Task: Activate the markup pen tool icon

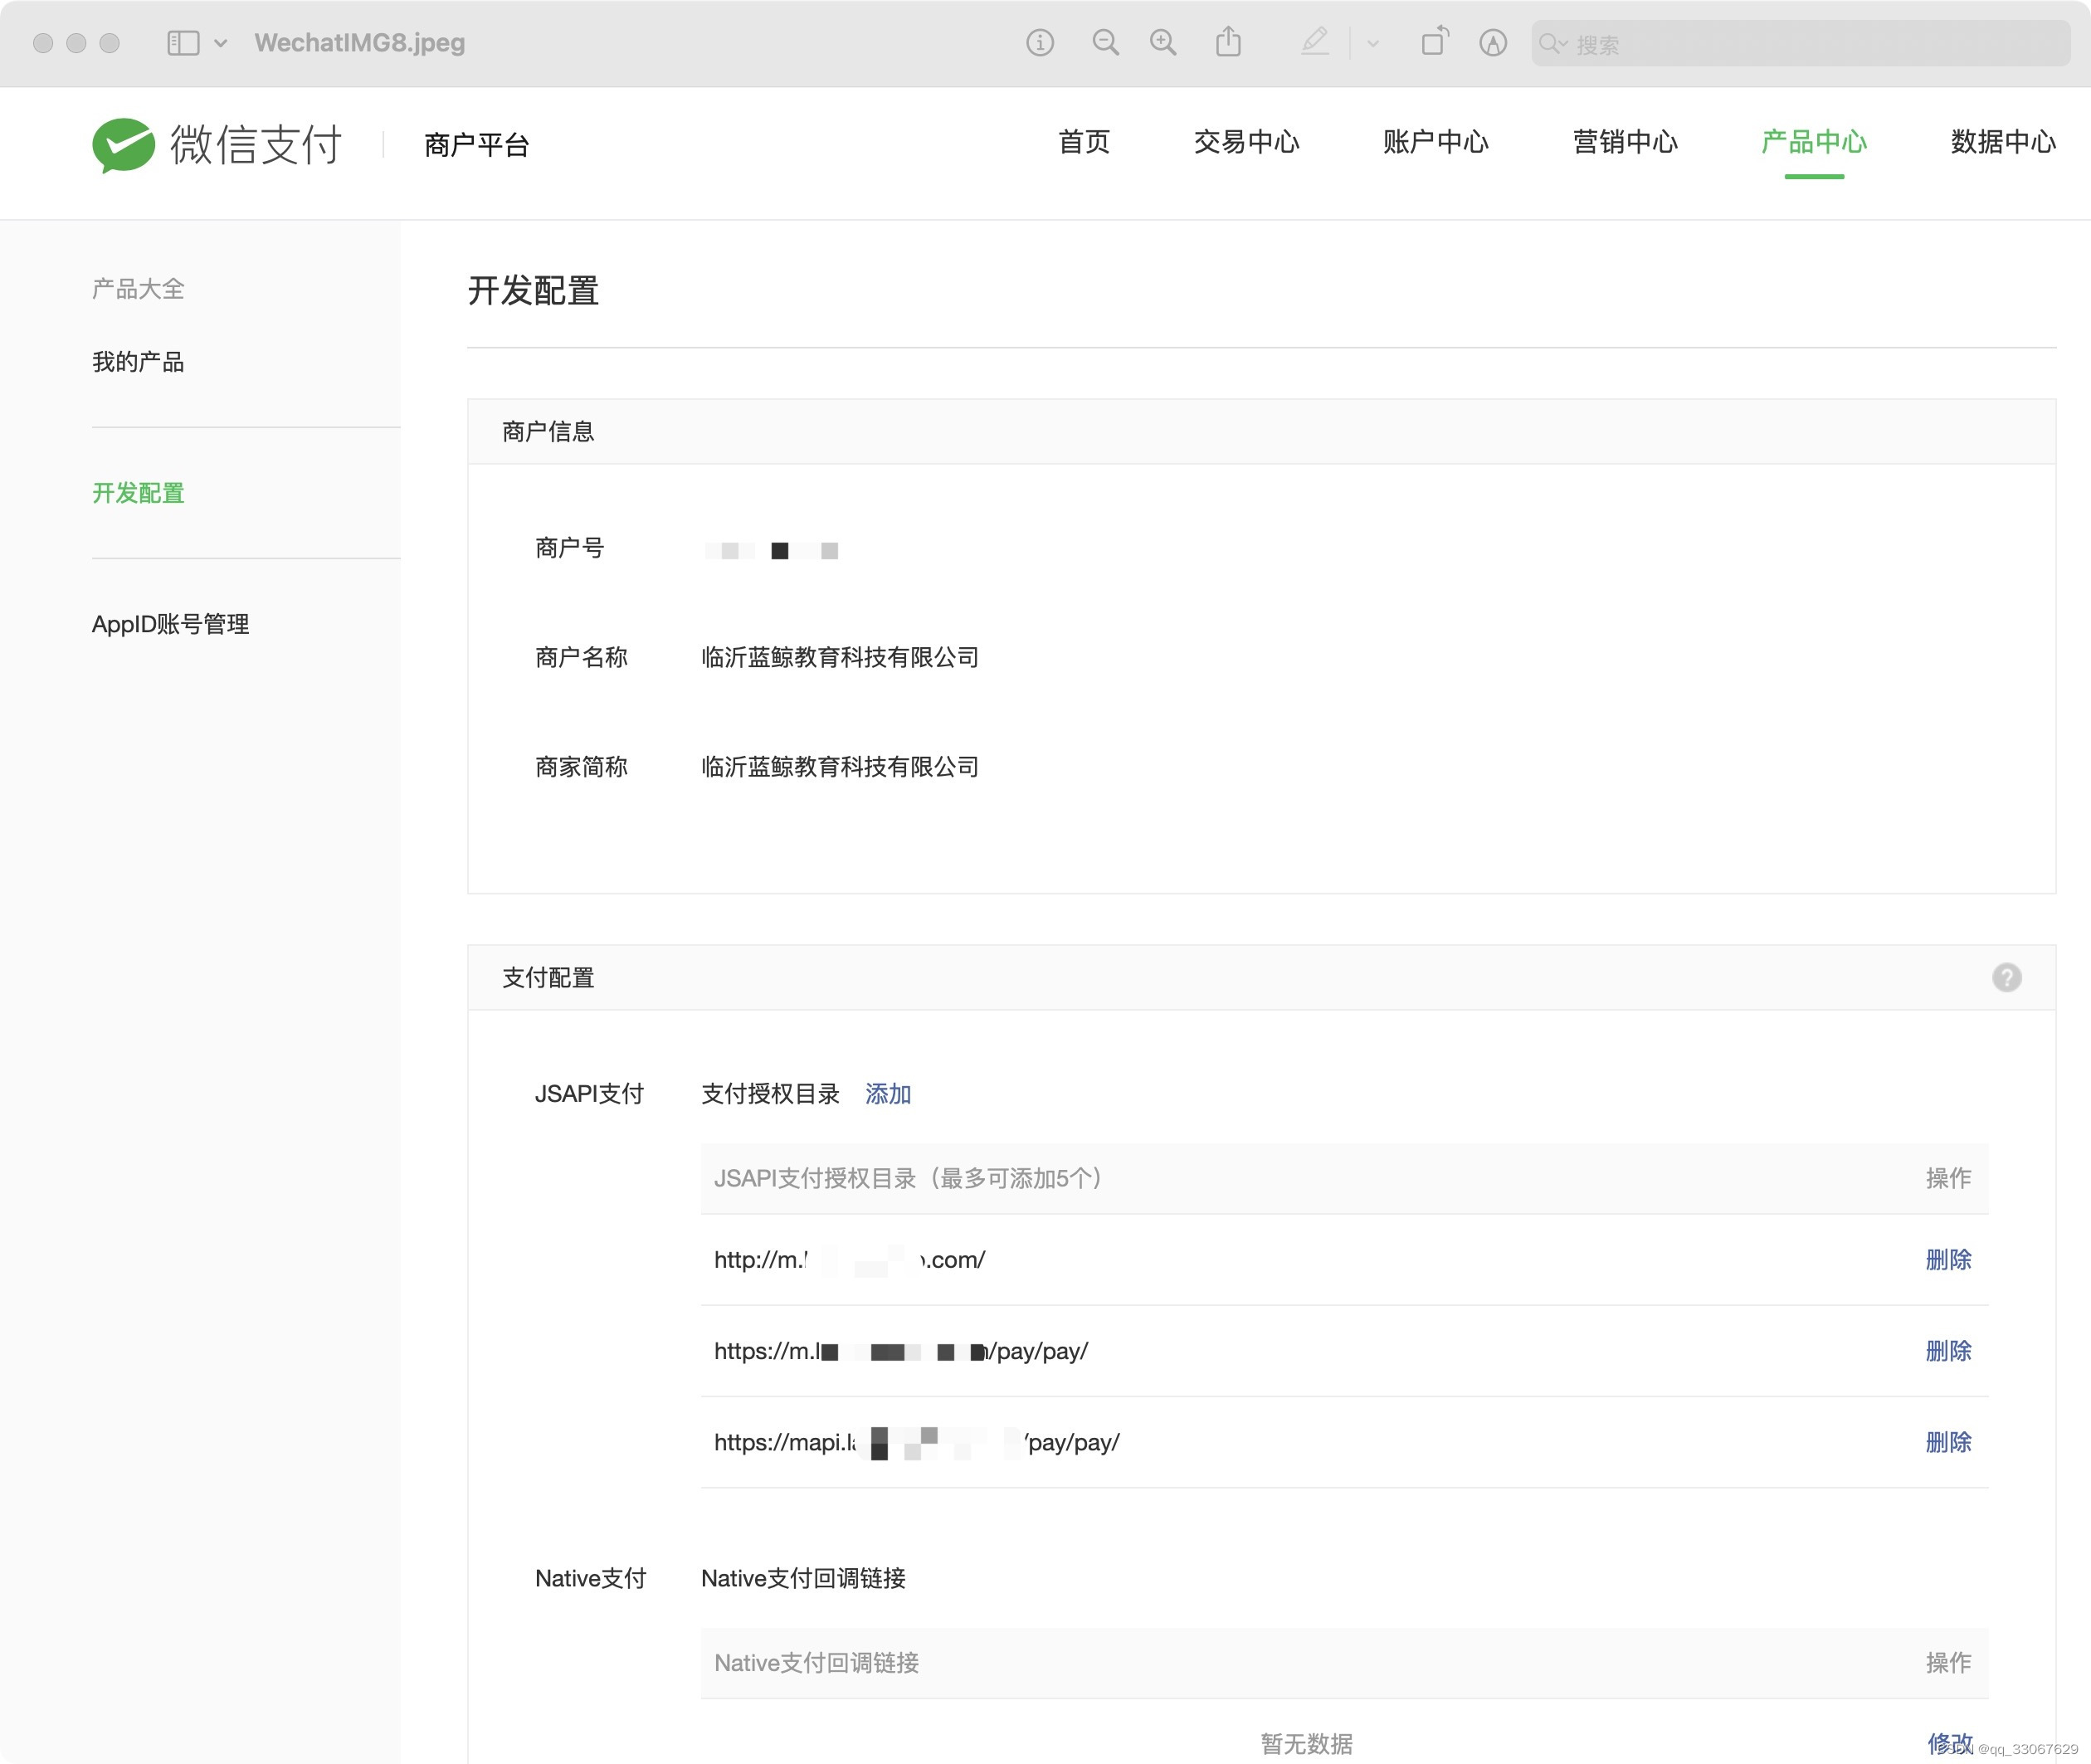Action: click(1314, 43)
